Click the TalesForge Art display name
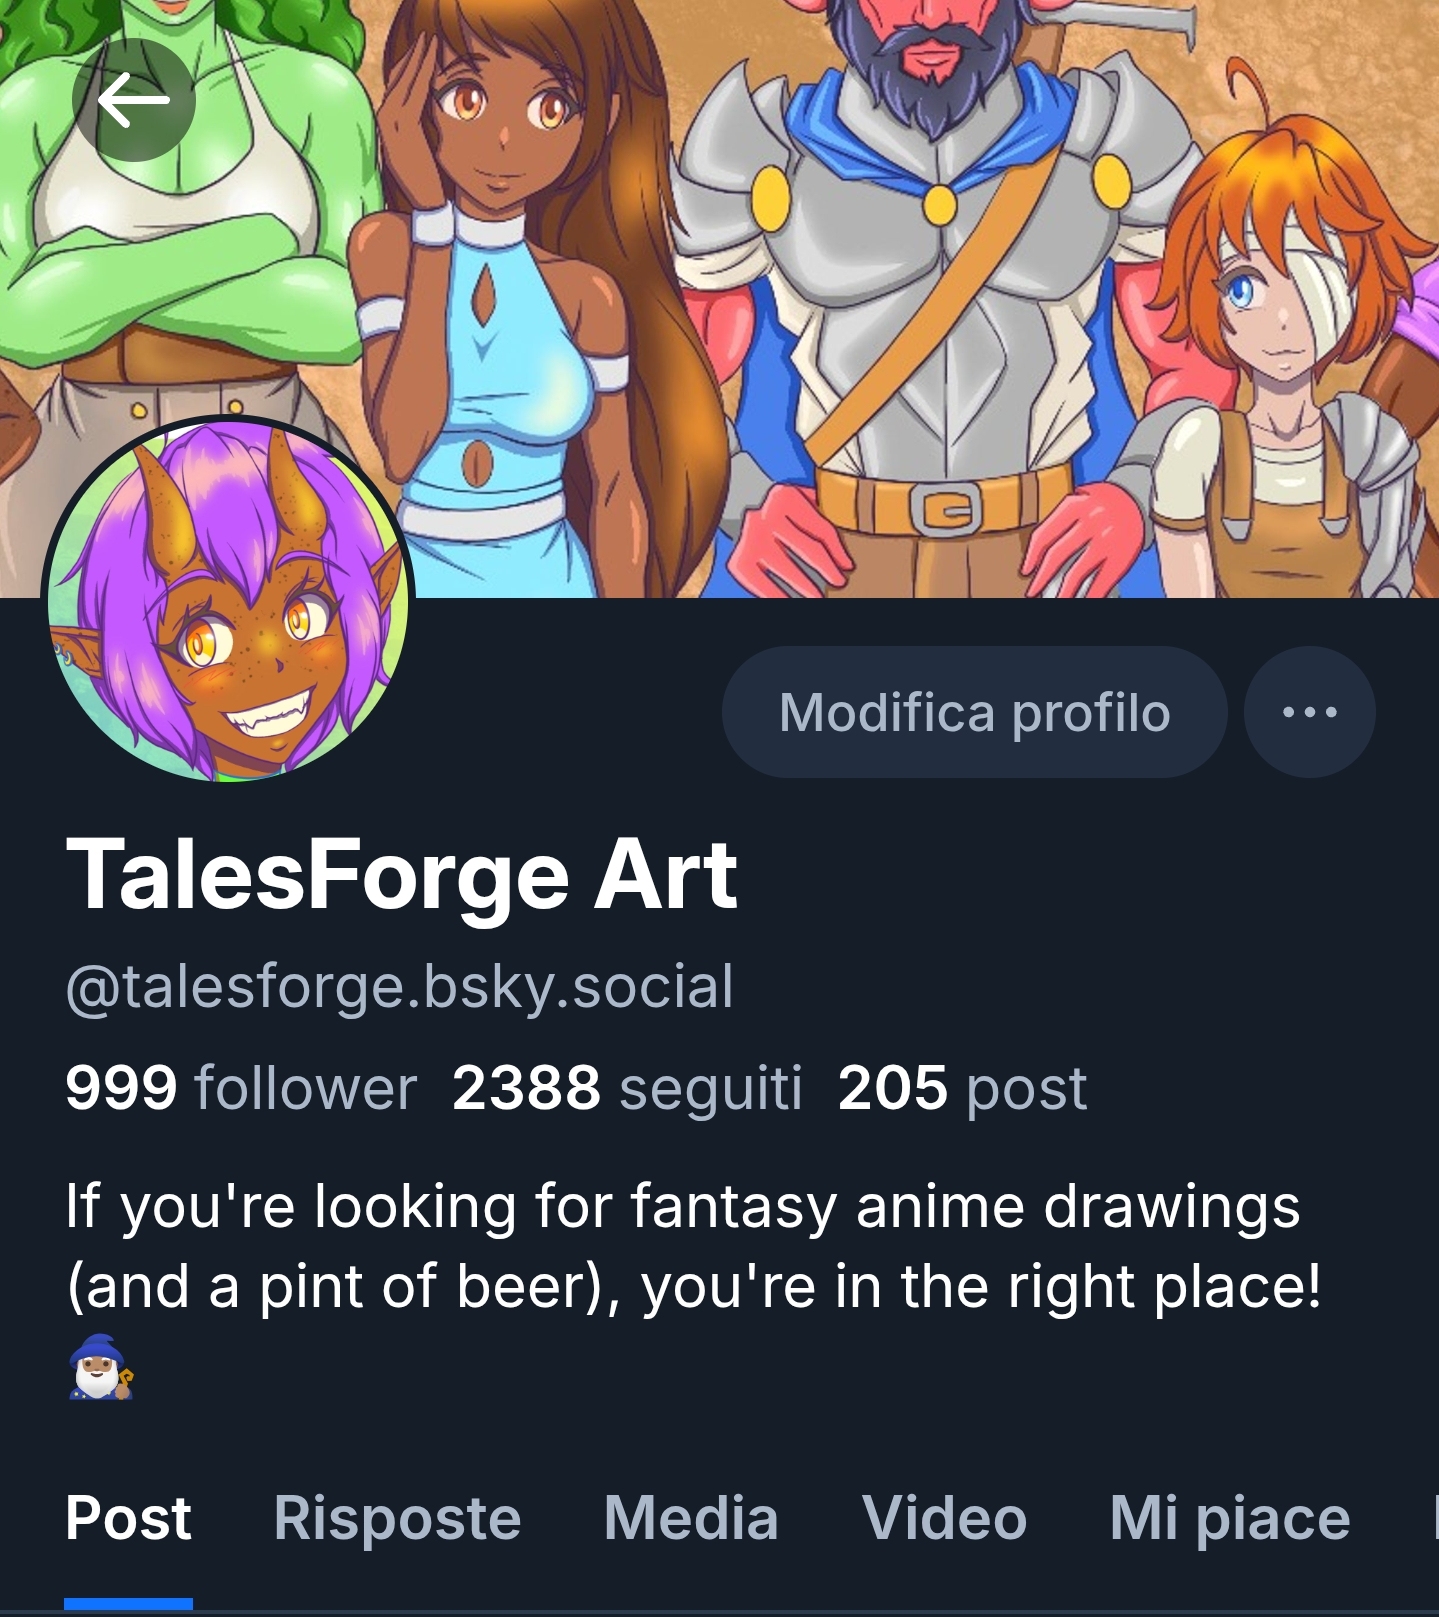The width and height of the screenshot is (1439, 1617). click(x=402, y=875)
